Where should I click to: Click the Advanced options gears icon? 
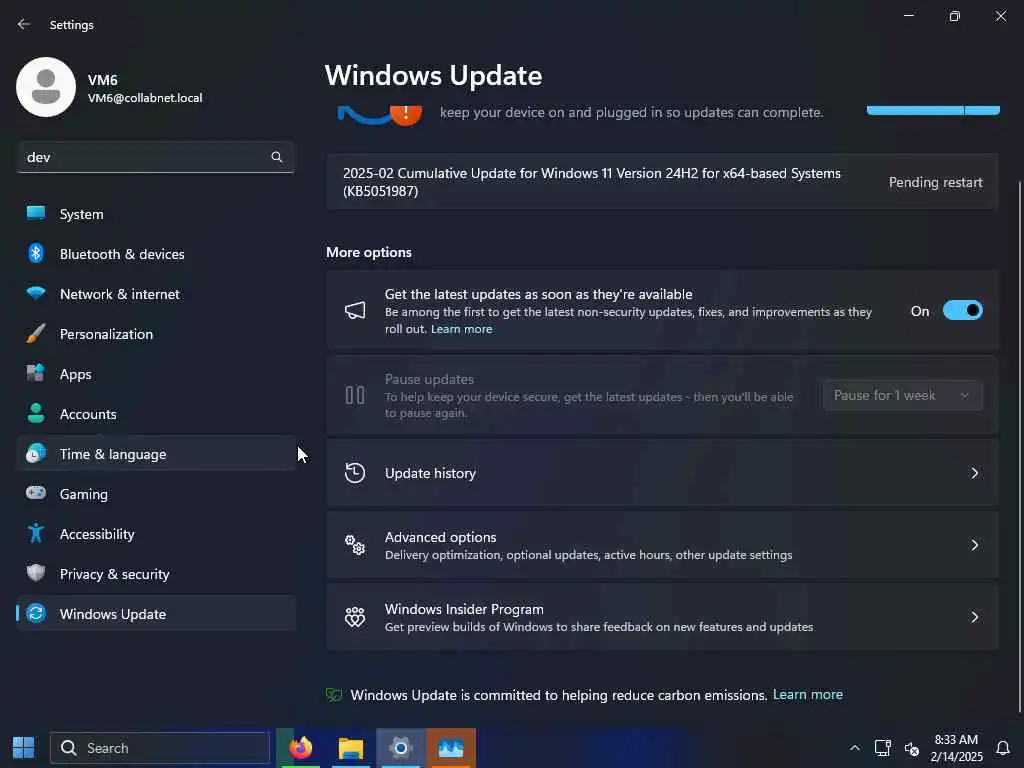(x=355, y=545)
